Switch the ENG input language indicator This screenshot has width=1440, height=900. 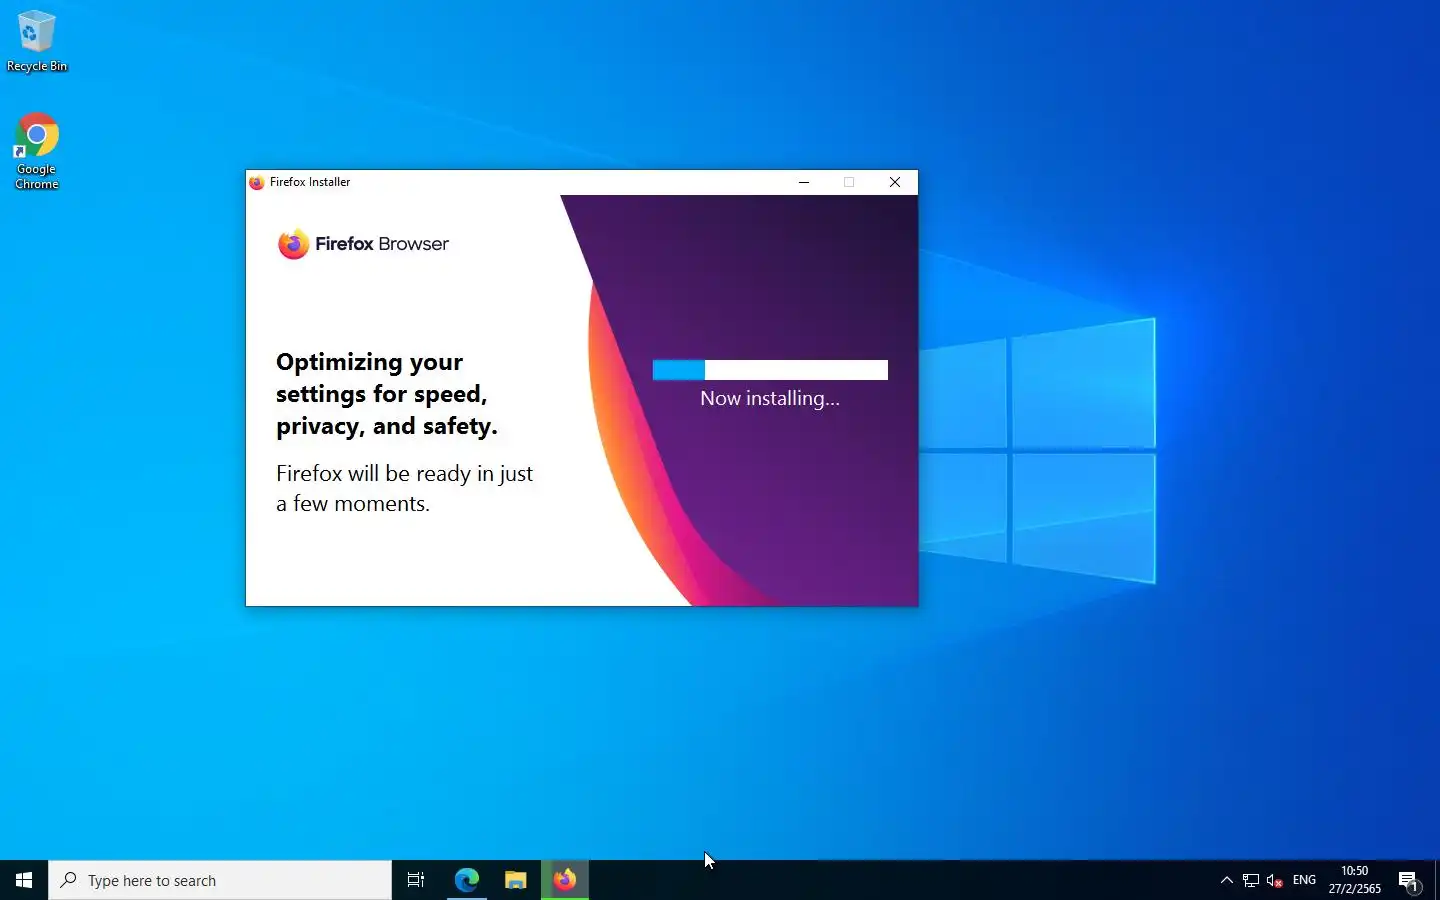[x=1304, y=880]
